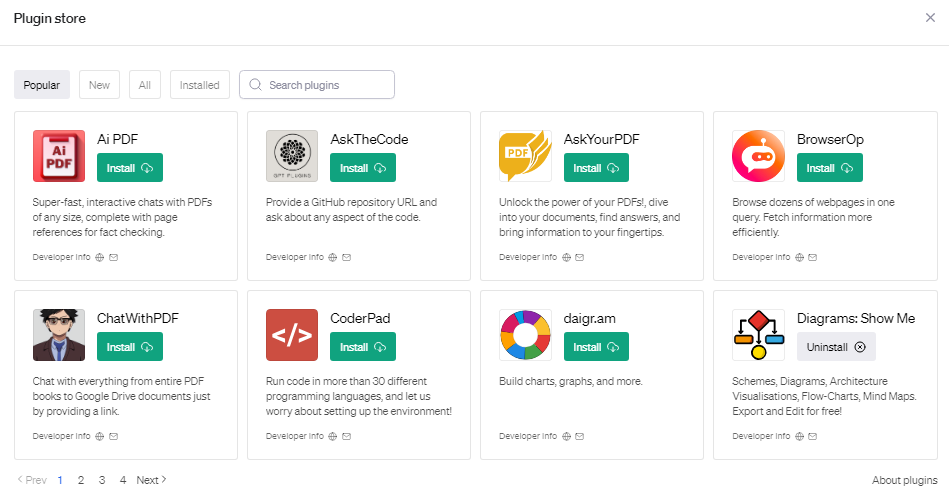
Task: Open BrowserOp developer website globe icon
Action: click(x=800, y=257)
